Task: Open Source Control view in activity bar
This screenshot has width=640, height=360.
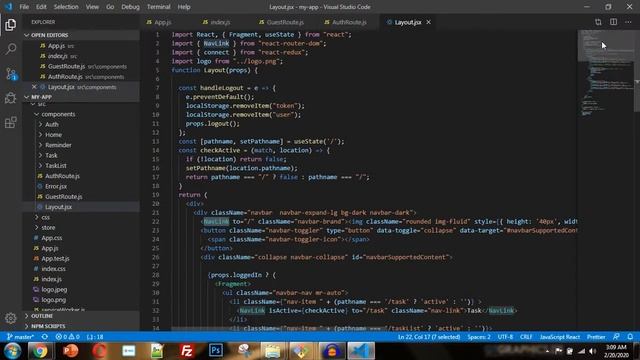Action: tap(11, 74)
